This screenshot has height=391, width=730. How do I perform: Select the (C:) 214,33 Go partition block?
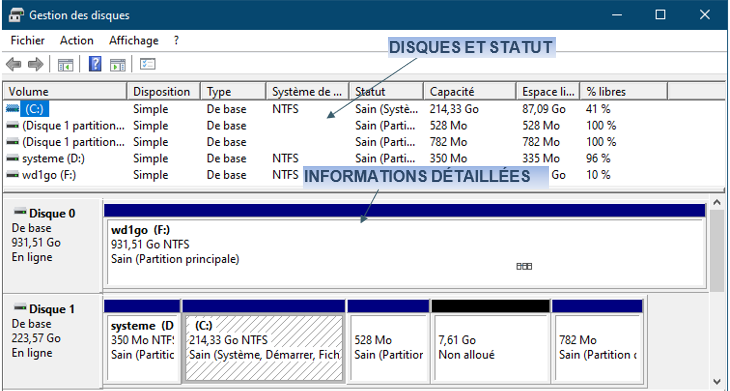click(264, 341)
